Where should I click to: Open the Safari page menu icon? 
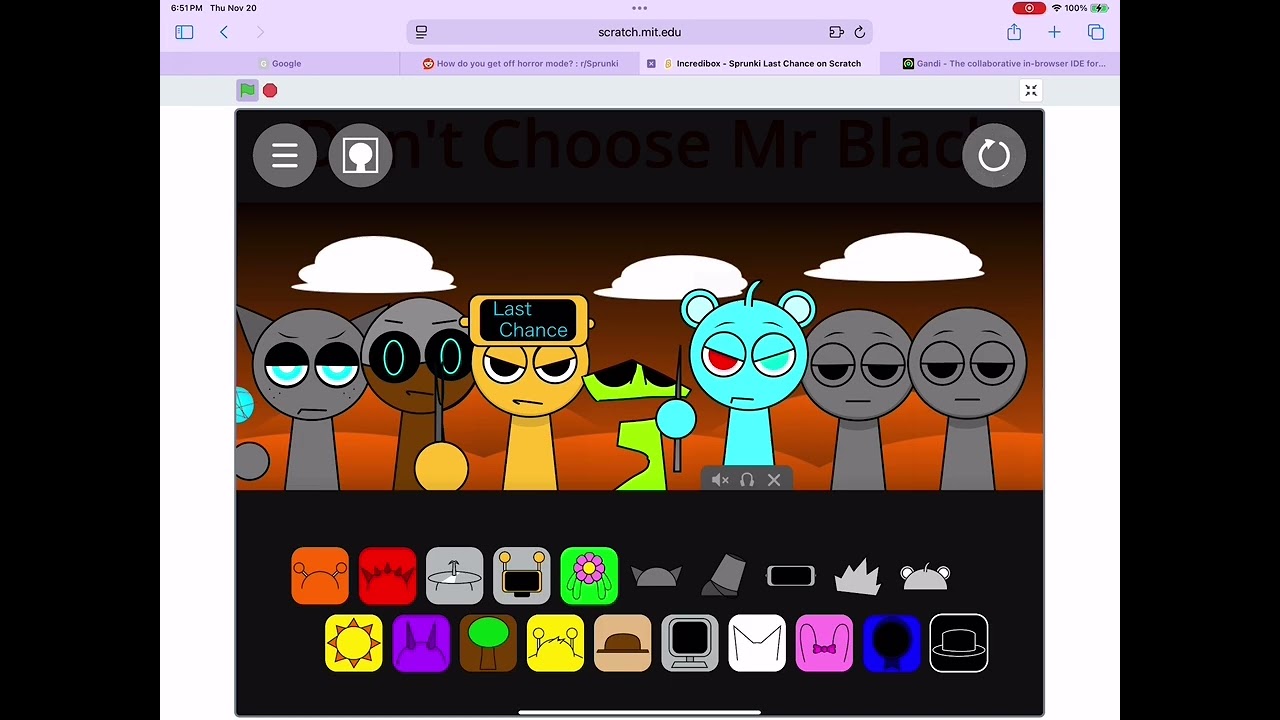(421, 32)
